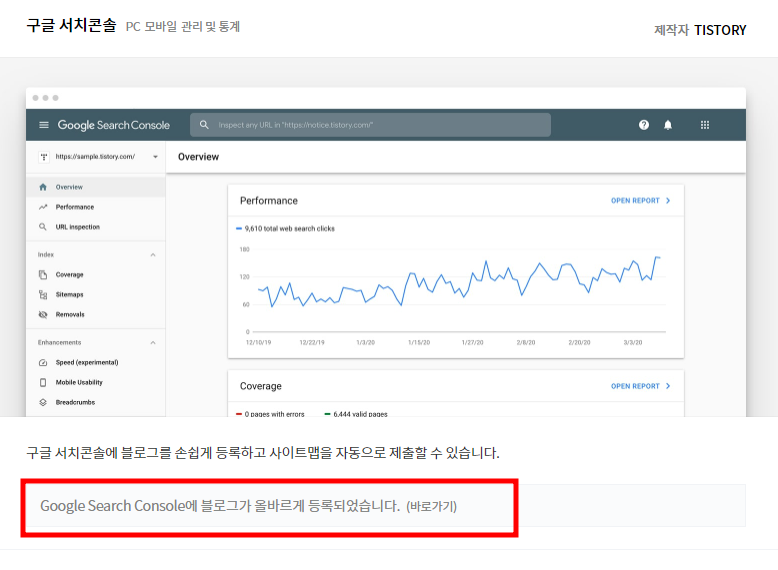Click the Performance card heading
The height and width of the screenshot is (570, 778).
[x=269, y=200]
